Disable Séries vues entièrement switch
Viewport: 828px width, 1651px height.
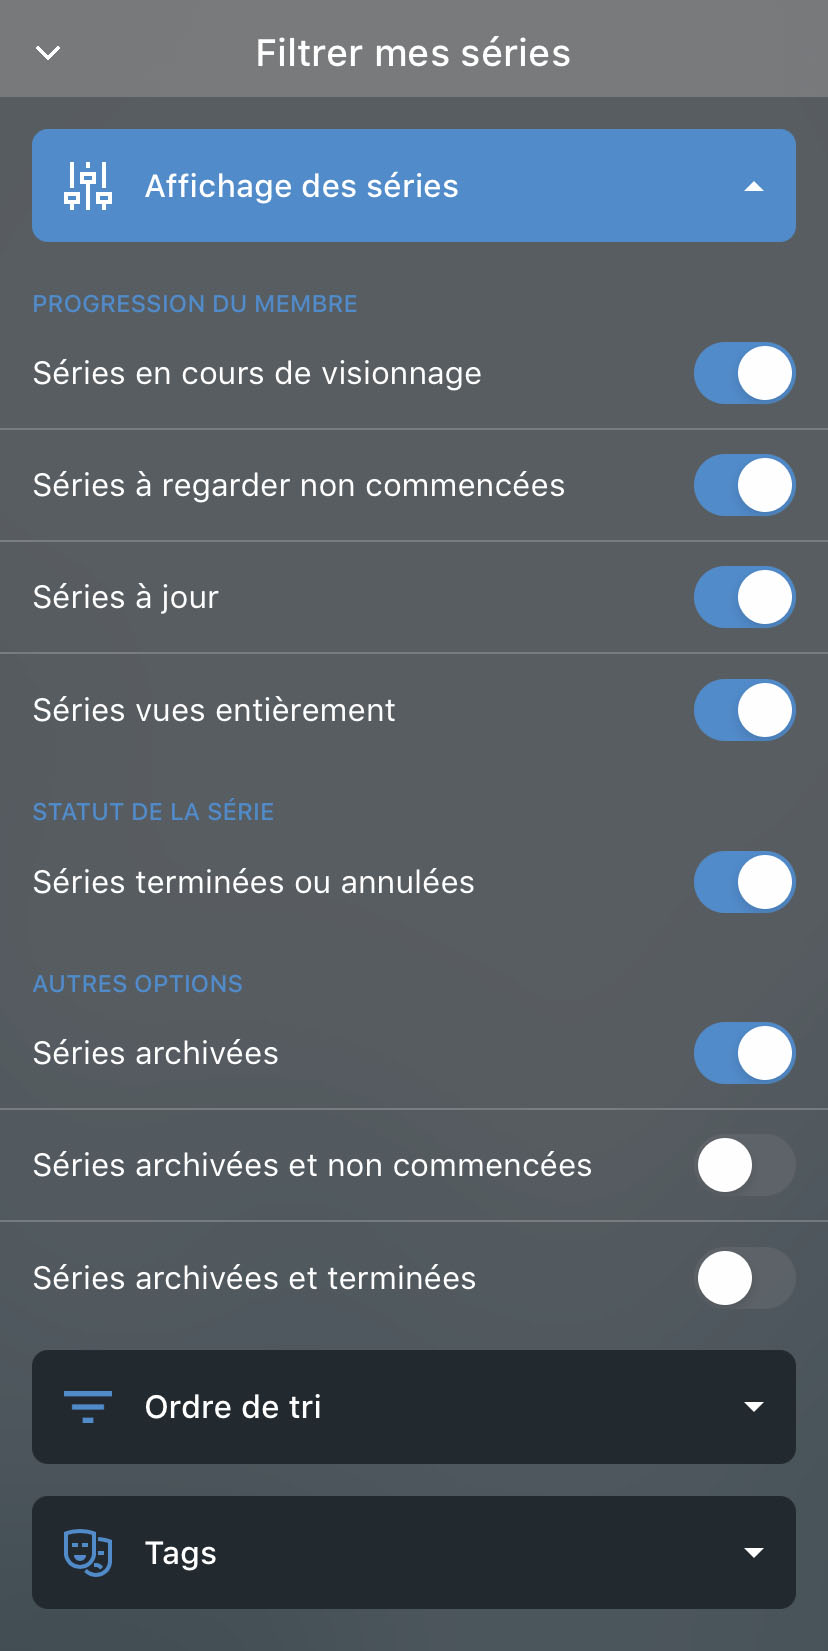point(744,710)
